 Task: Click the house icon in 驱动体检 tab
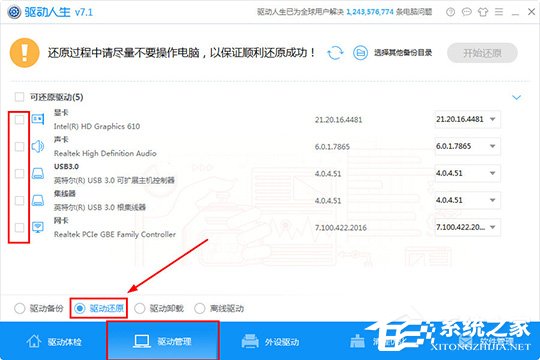click(x=33, y=341)
